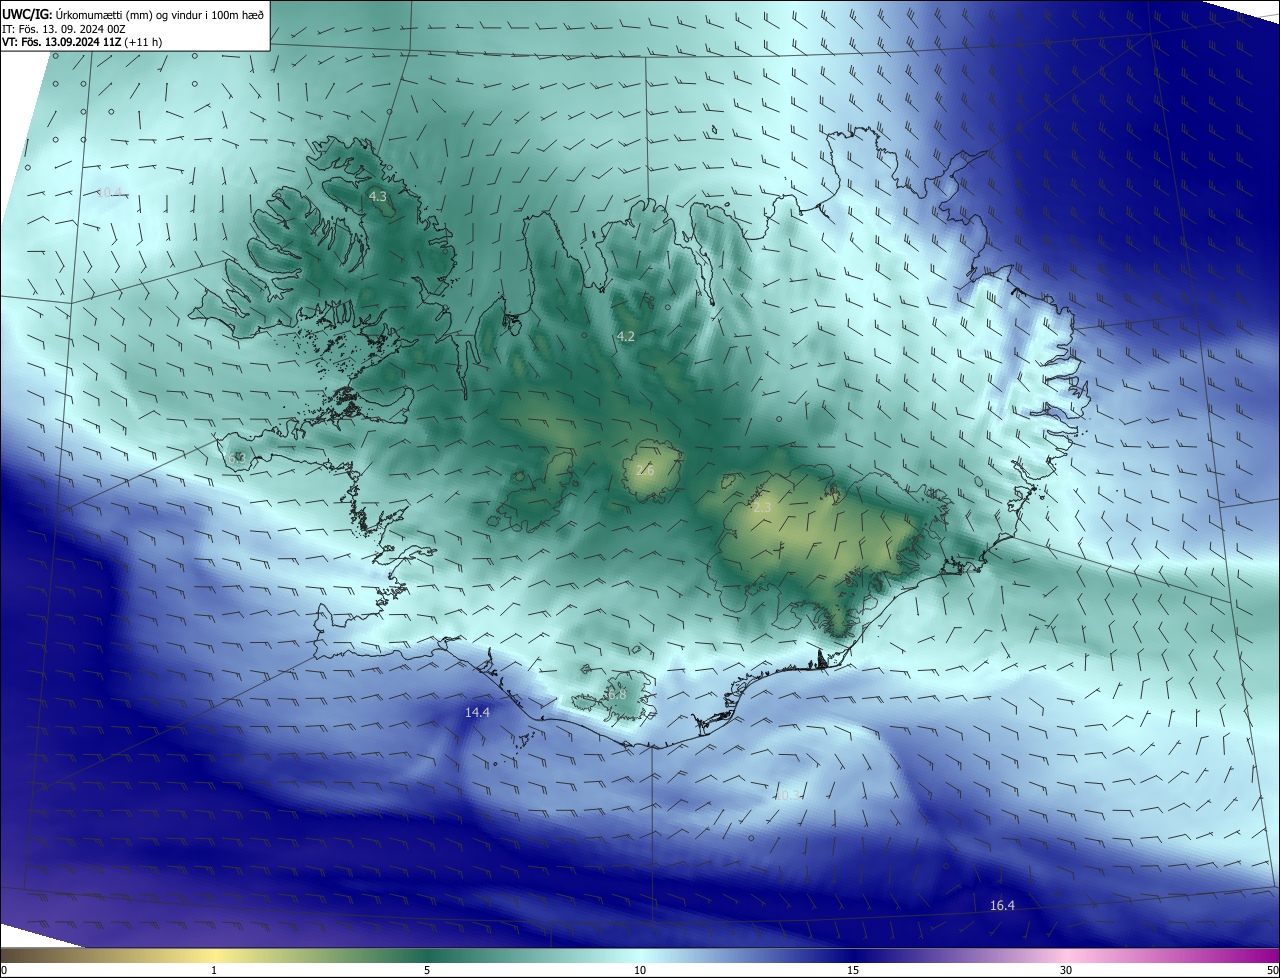1280x978 pixels.
Task: Click the colorbar tick label '5'
Action: click(x=427, y=971)
